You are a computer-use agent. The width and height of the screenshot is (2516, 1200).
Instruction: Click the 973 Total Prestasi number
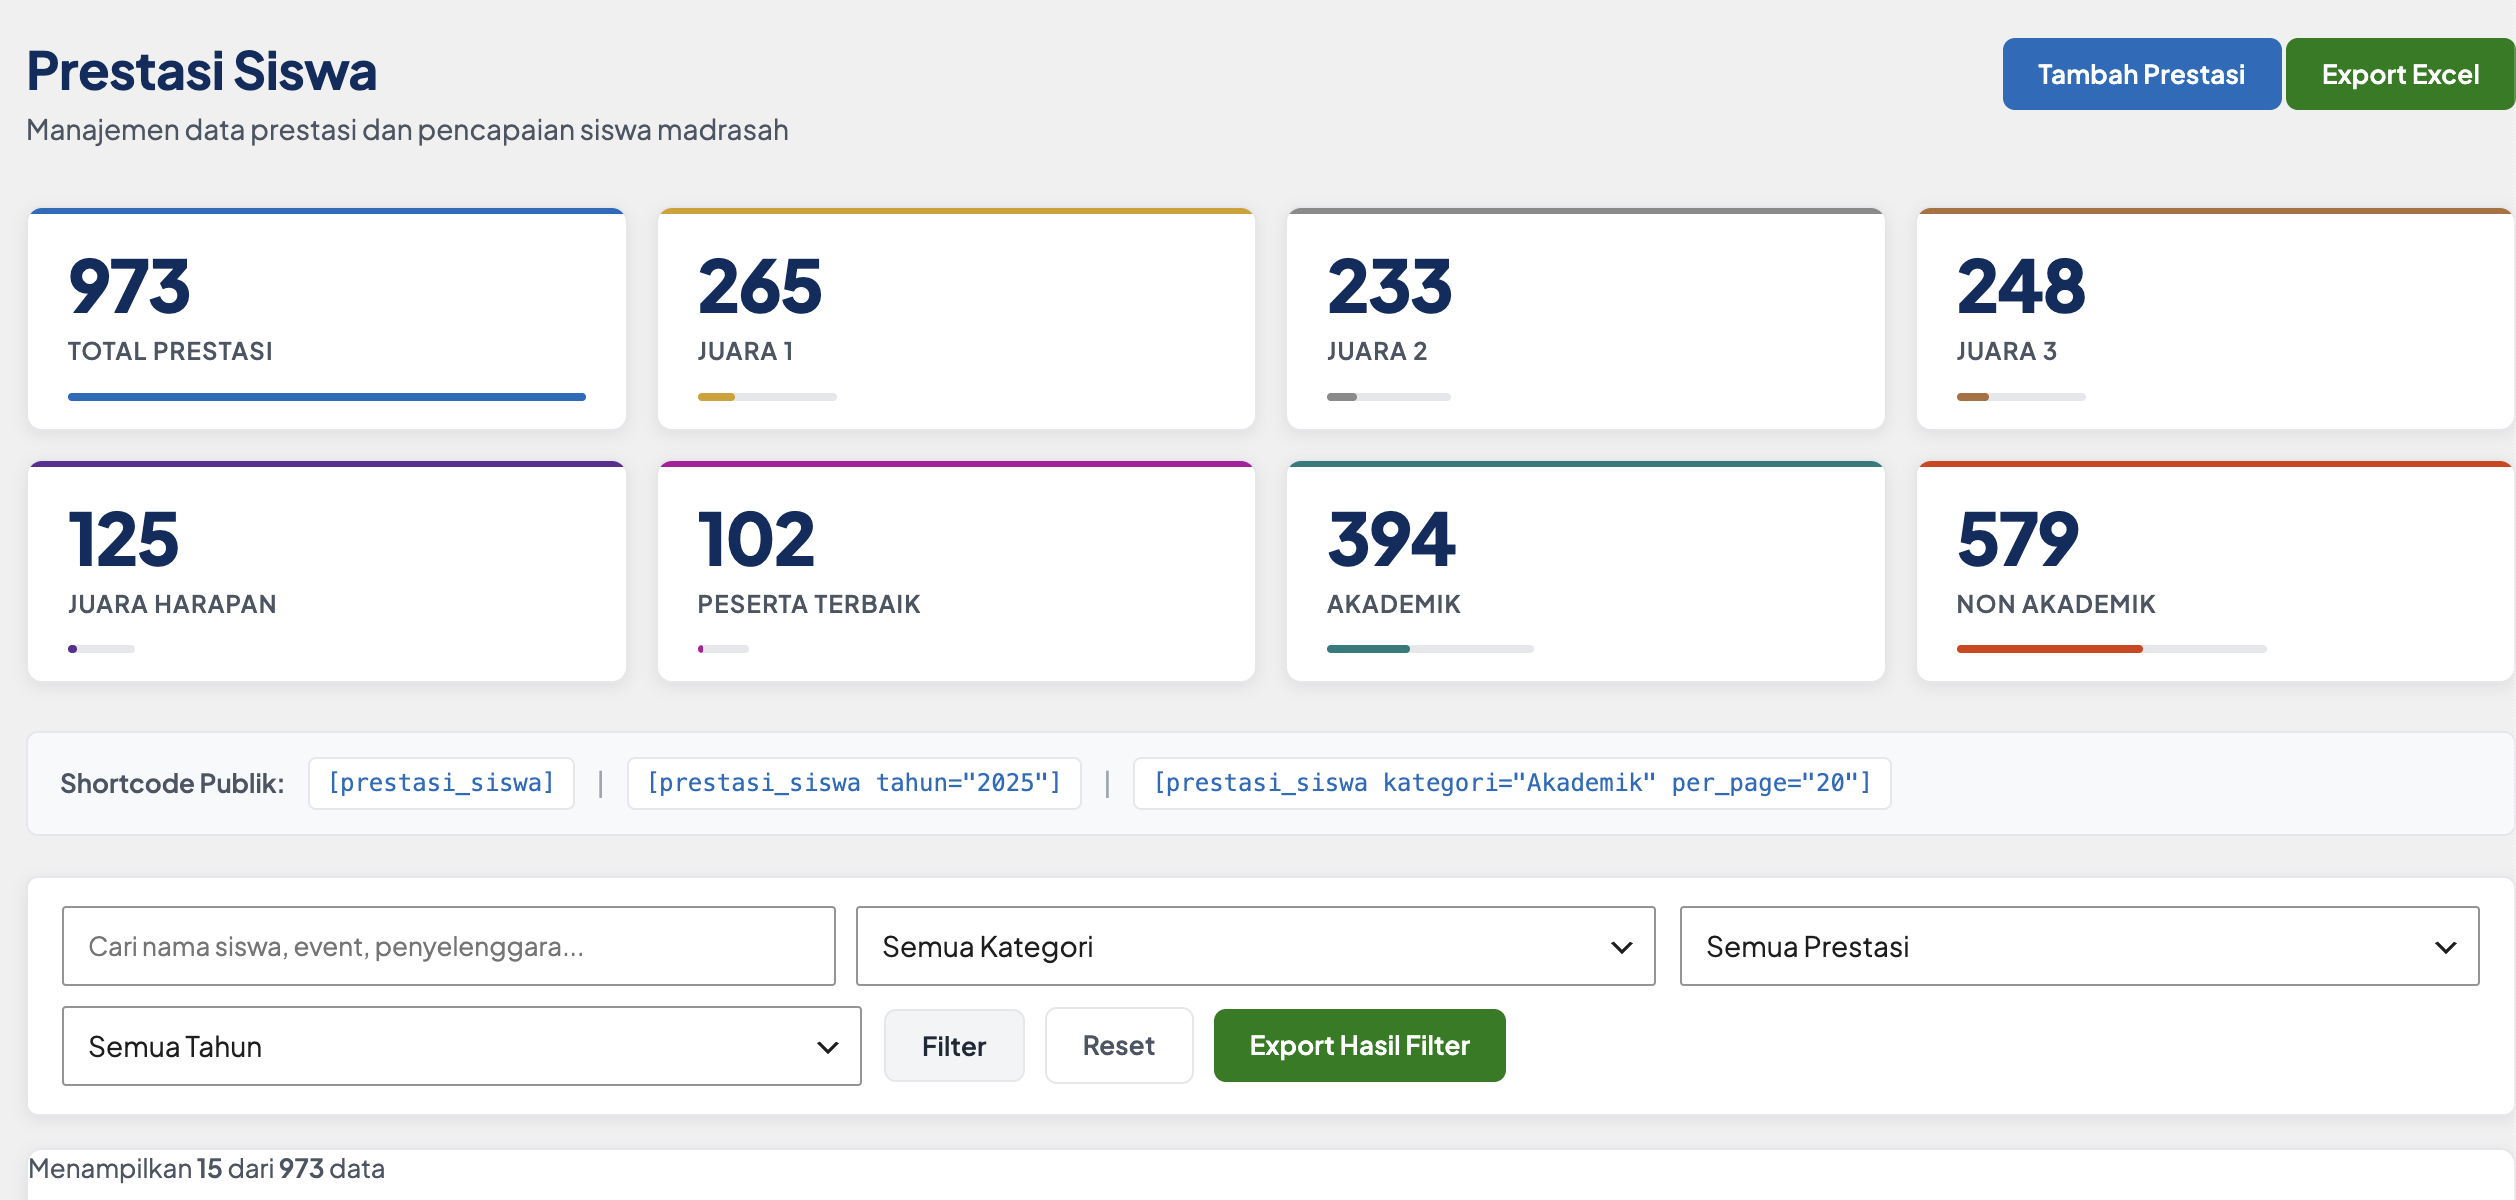[x=129, y=287]
